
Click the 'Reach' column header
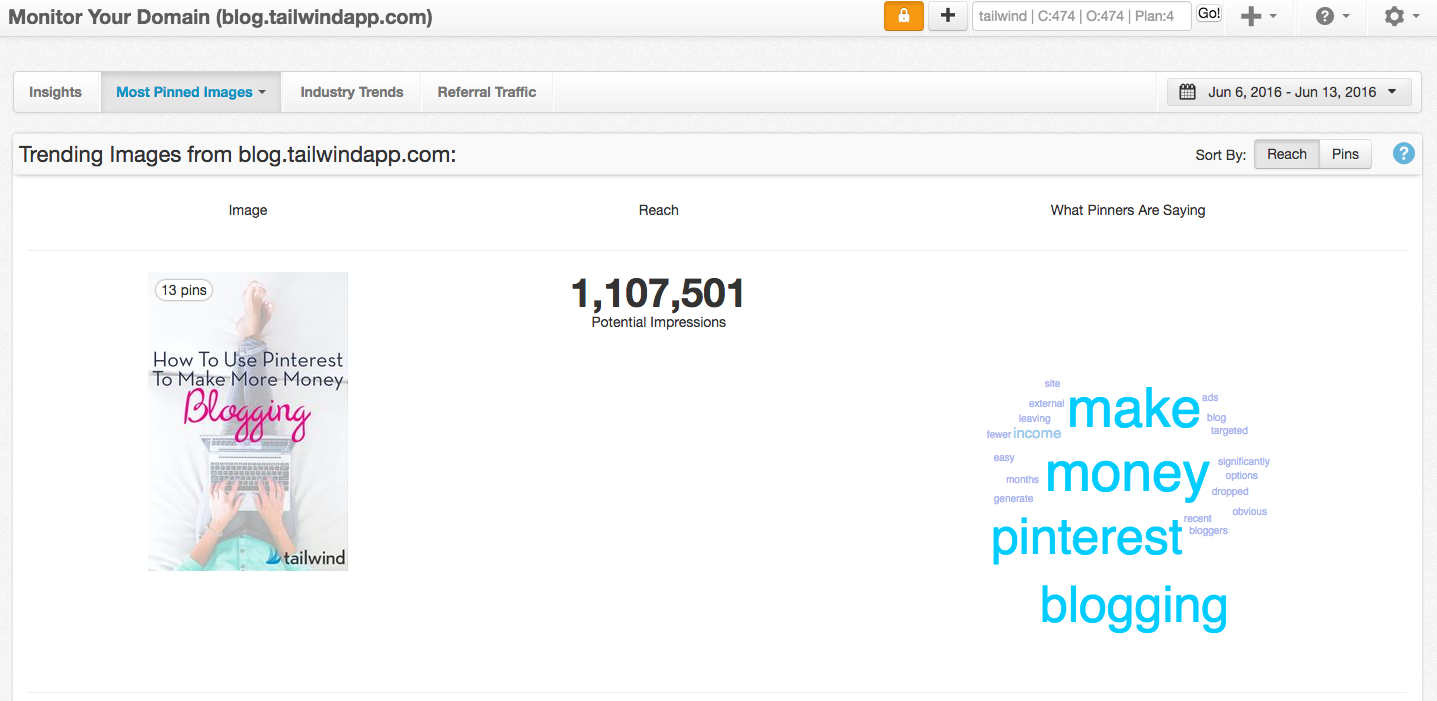point(659,210)
